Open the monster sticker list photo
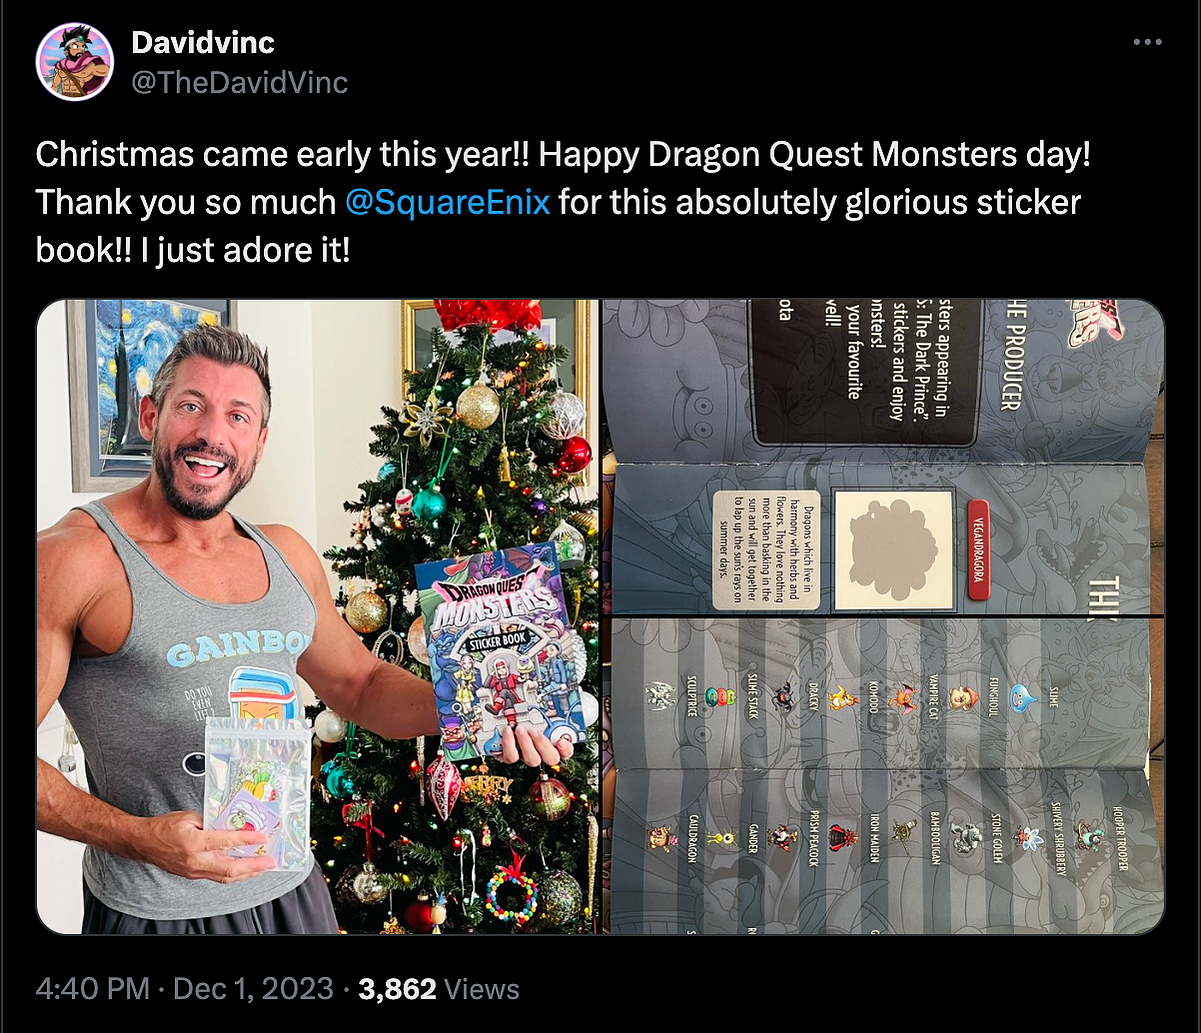This screenshot has width=1201, height=1033. tap(884, 777)
